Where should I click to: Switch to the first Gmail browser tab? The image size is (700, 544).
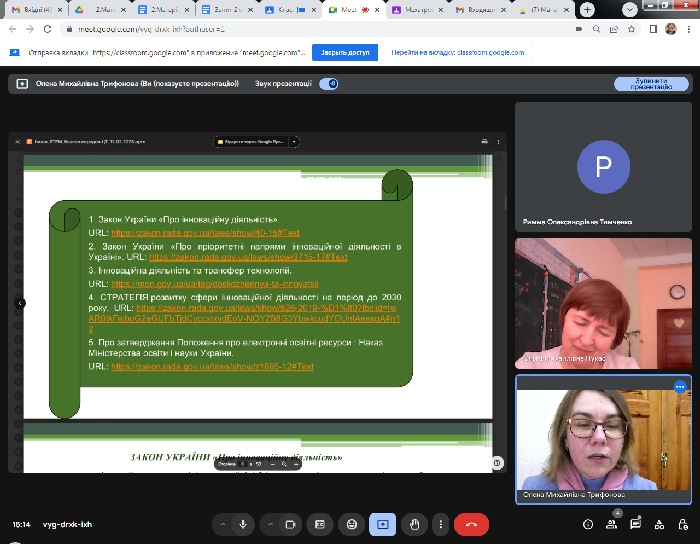[x=30, y=9]
